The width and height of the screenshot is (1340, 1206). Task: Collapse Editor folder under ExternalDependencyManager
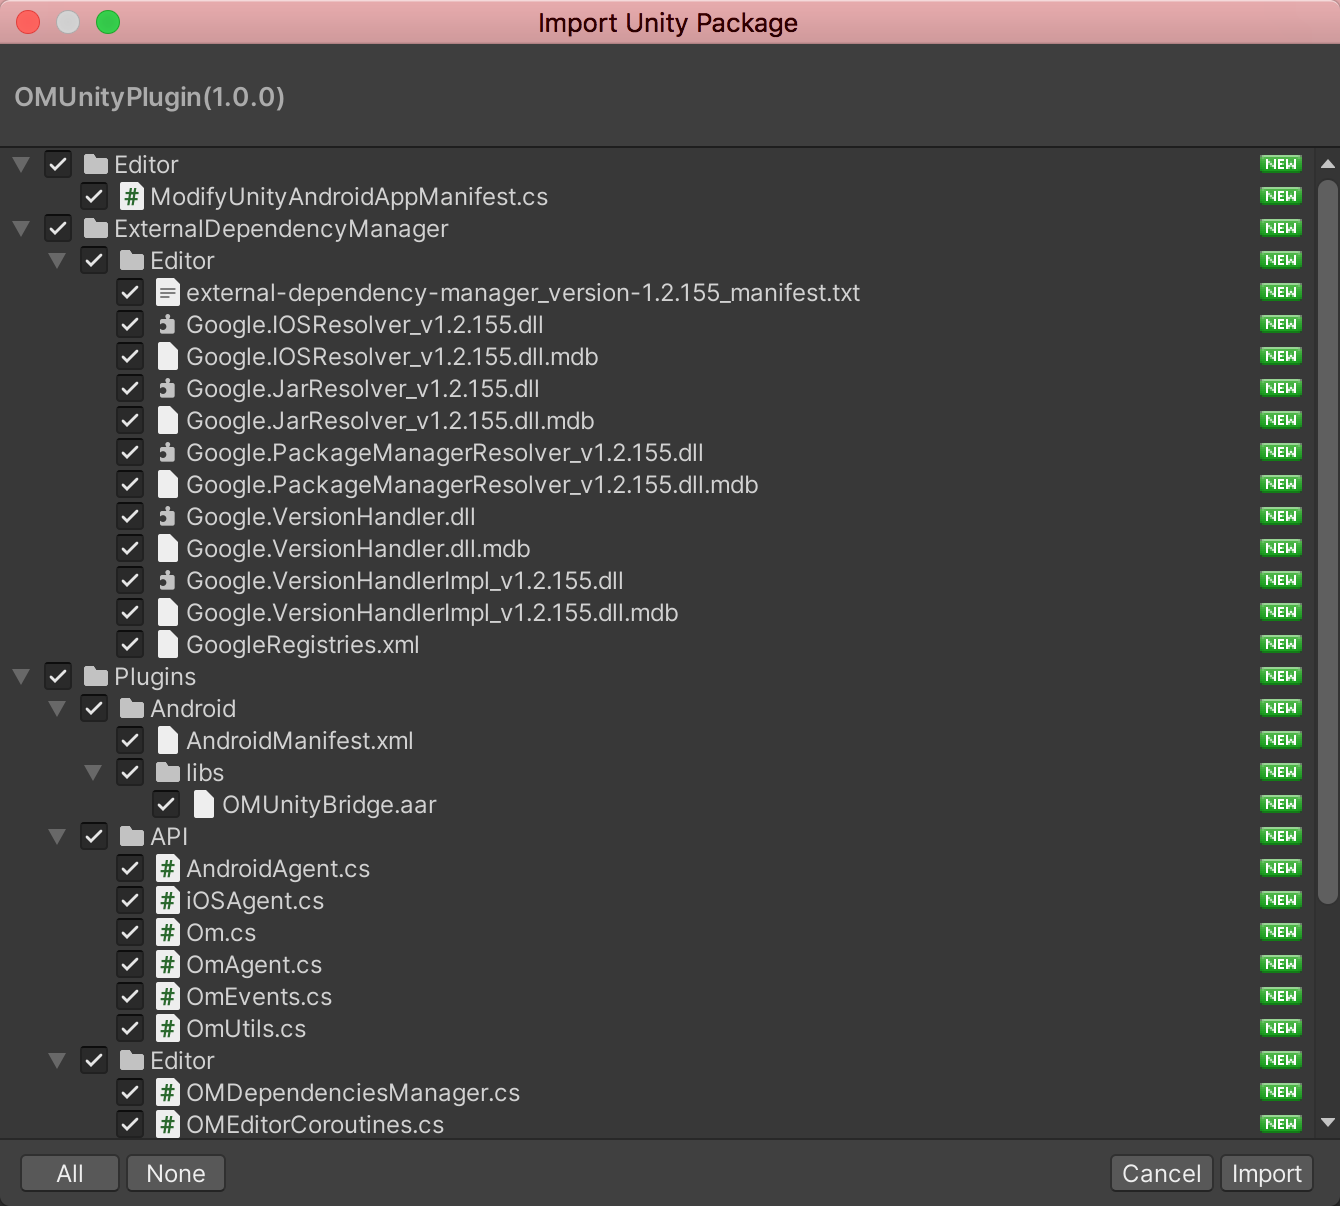[57, 261]
